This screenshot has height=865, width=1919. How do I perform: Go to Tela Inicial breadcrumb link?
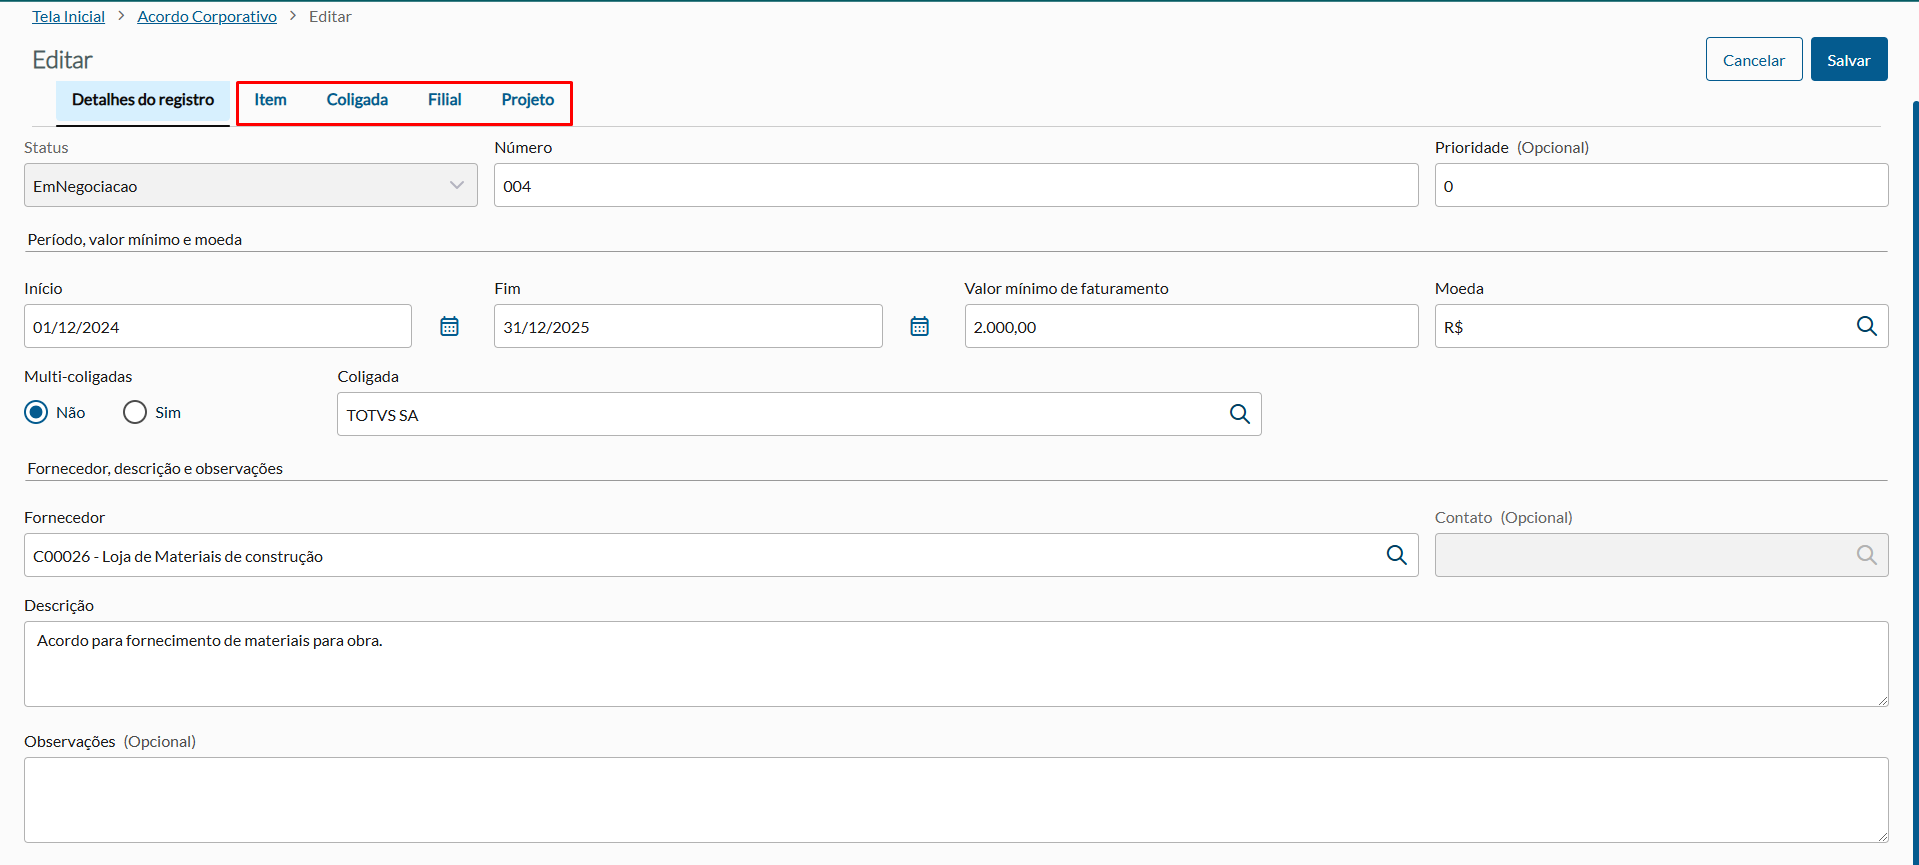point(68,16)
